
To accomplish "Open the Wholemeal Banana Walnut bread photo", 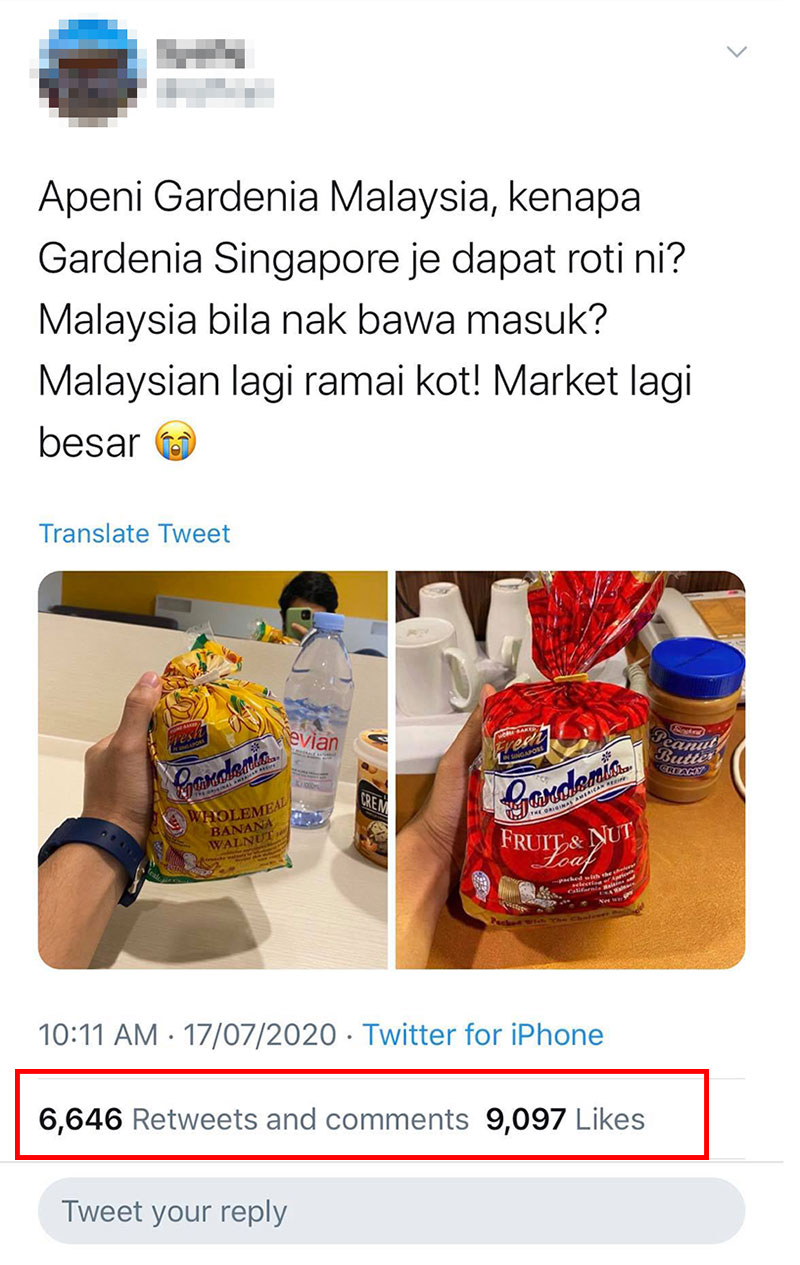I will 213,770.
